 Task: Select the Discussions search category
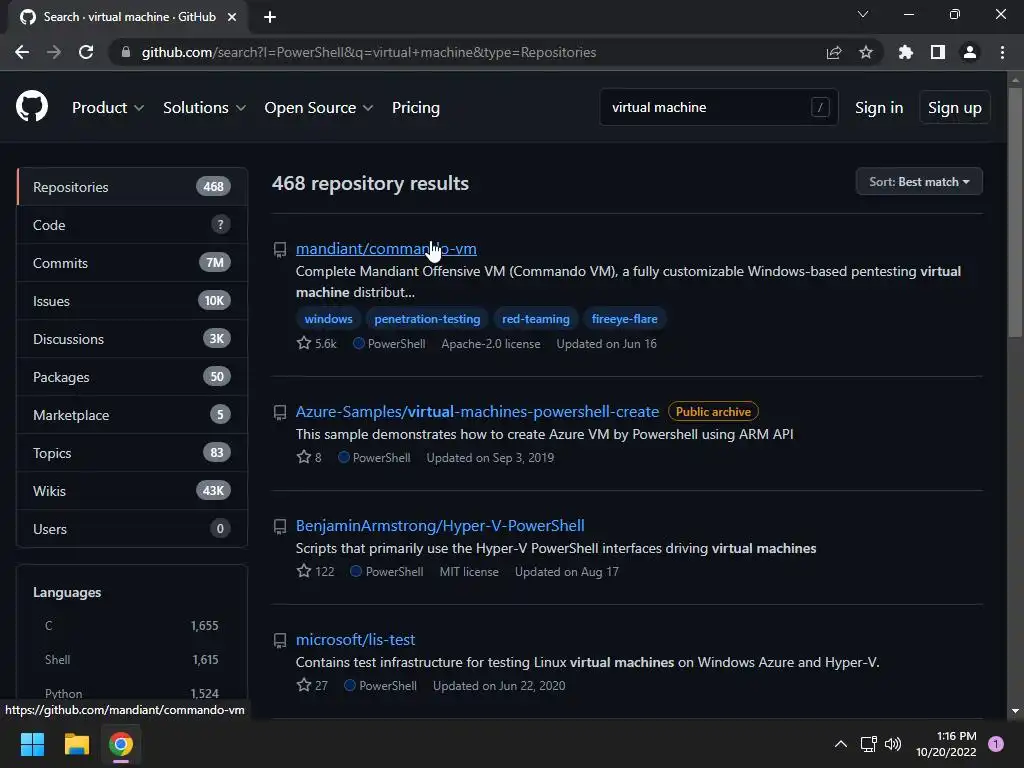click(x=131, y=339)
